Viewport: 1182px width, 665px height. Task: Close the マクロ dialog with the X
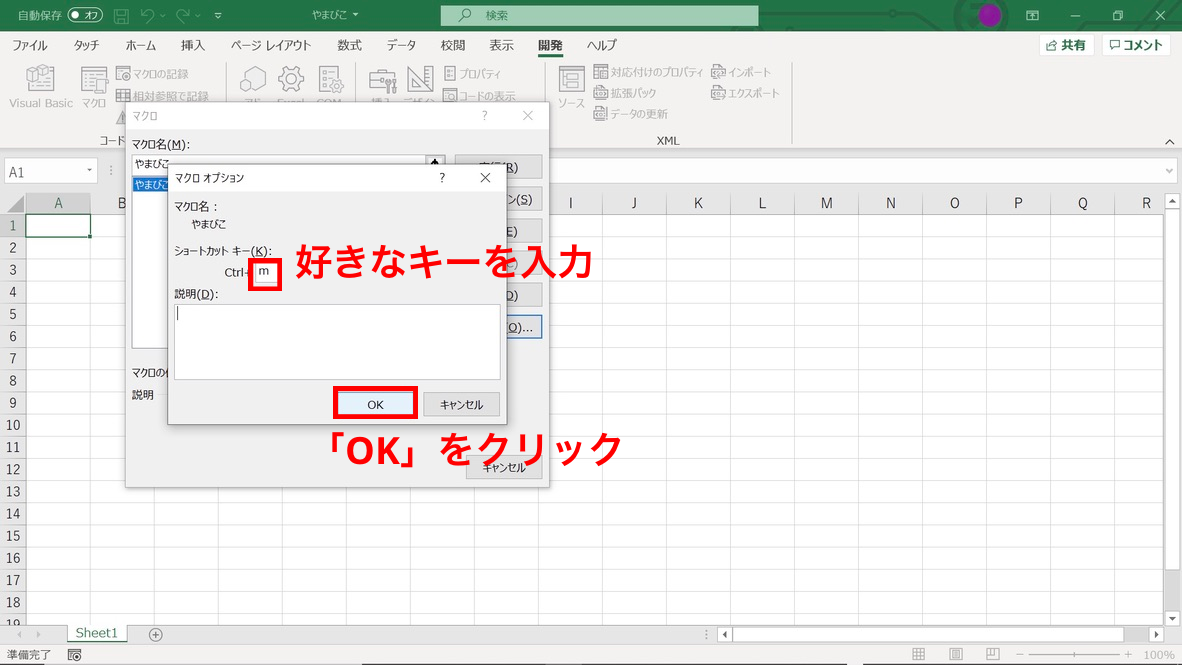pyautogui.click(x=528, y=115)
